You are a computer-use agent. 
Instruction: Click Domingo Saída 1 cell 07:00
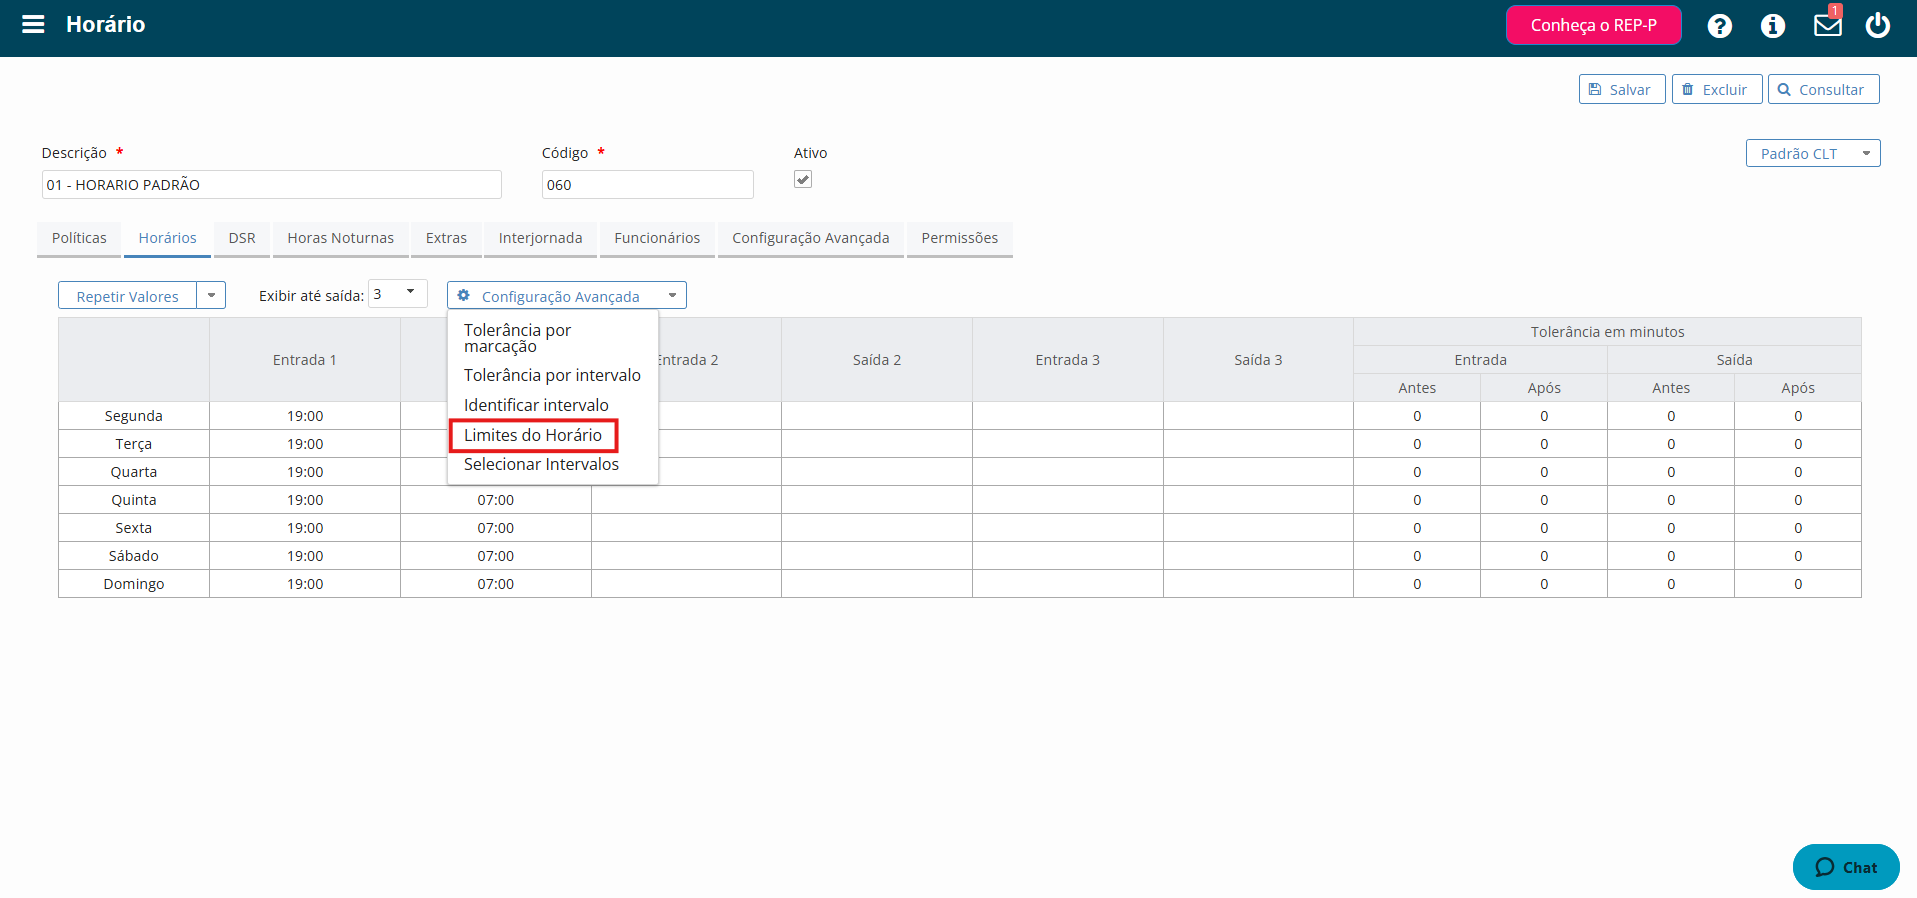pyautogui.click(x=496, y=584)
